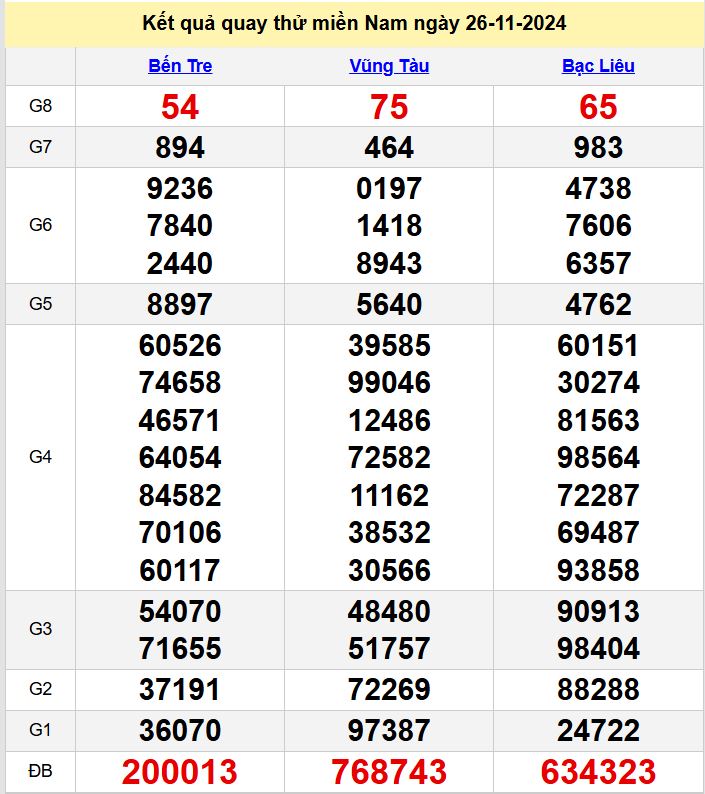Select G5 number 4762

pos(598,304)
